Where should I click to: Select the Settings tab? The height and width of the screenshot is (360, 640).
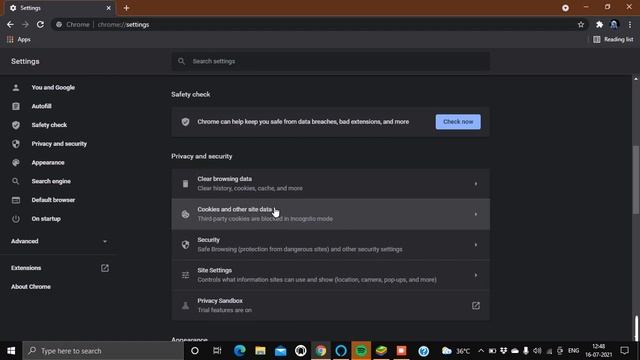[60, 8]
